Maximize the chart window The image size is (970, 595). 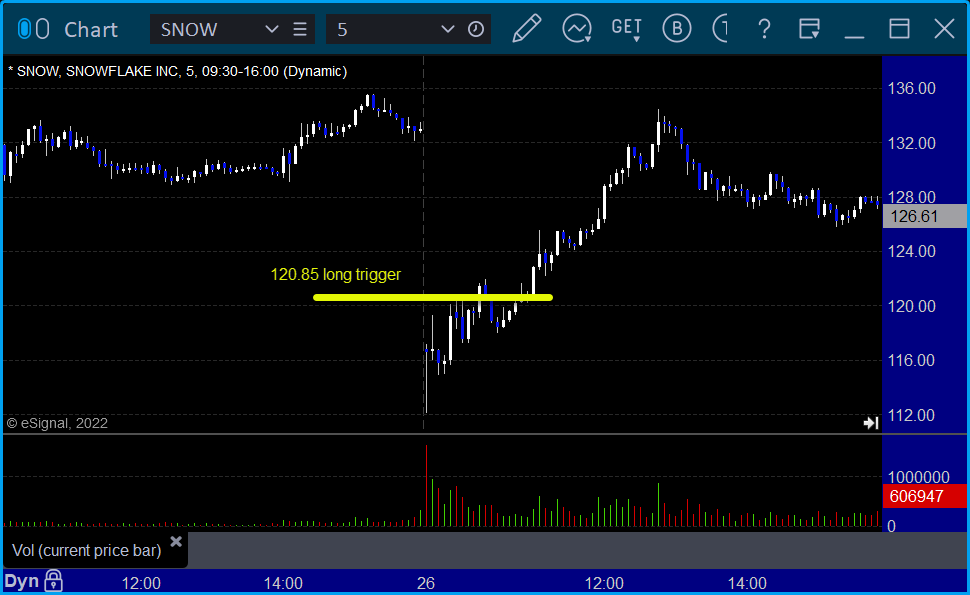899,29
